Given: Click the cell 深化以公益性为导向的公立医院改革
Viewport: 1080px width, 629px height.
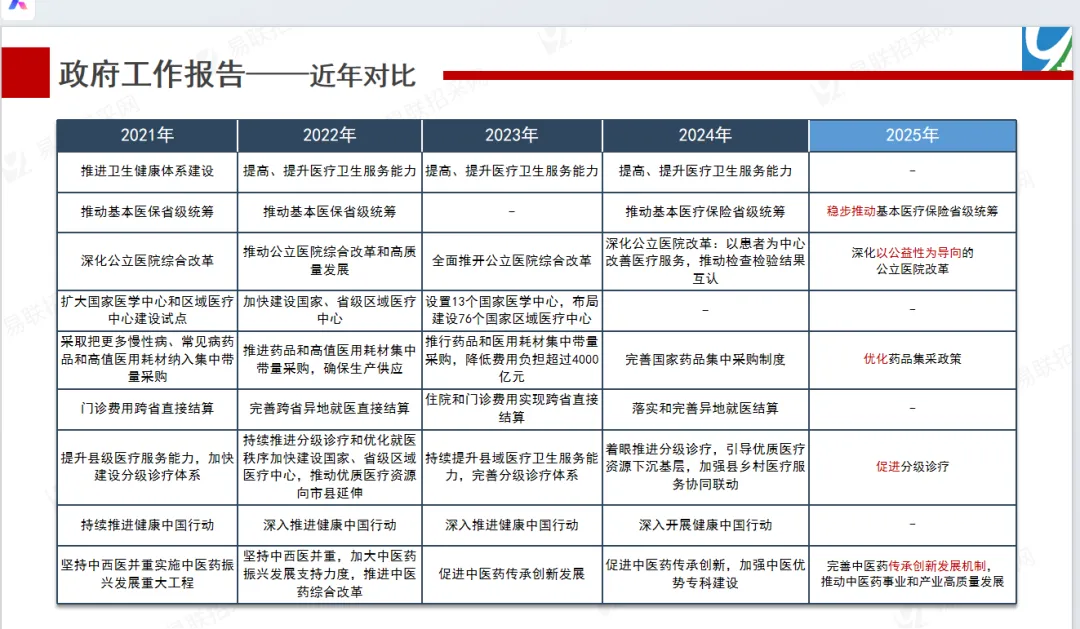Looking at the screenshot, I should [912, 261].
